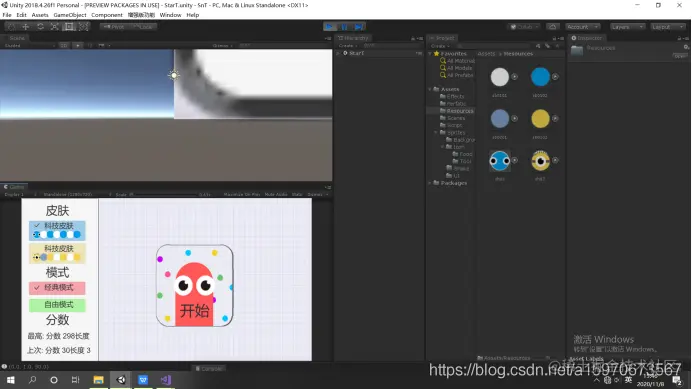Lock the Inspector panel
This screenshot has height=389, width=692.
[x=680, y=38]
